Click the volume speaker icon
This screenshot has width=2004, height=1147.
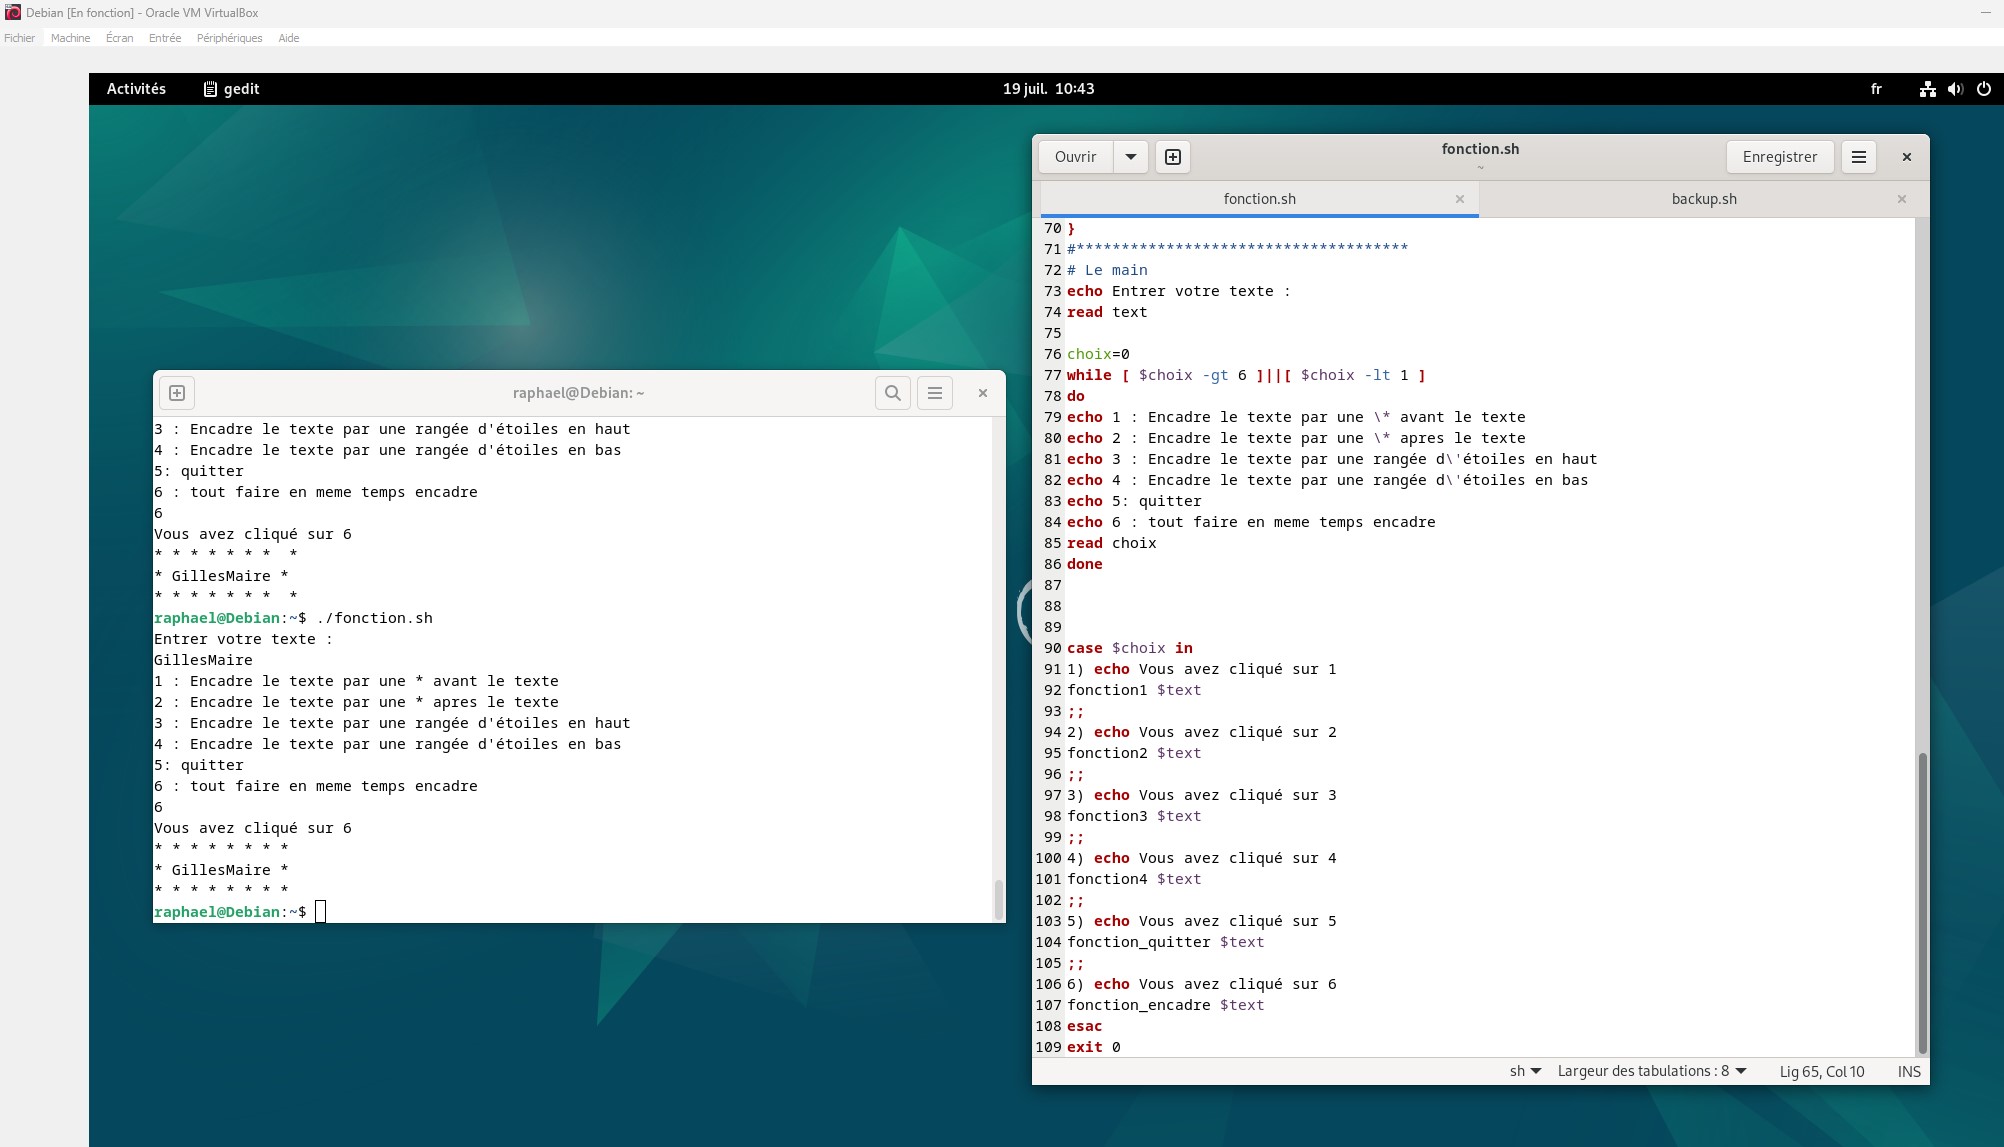pos(1955,89)
